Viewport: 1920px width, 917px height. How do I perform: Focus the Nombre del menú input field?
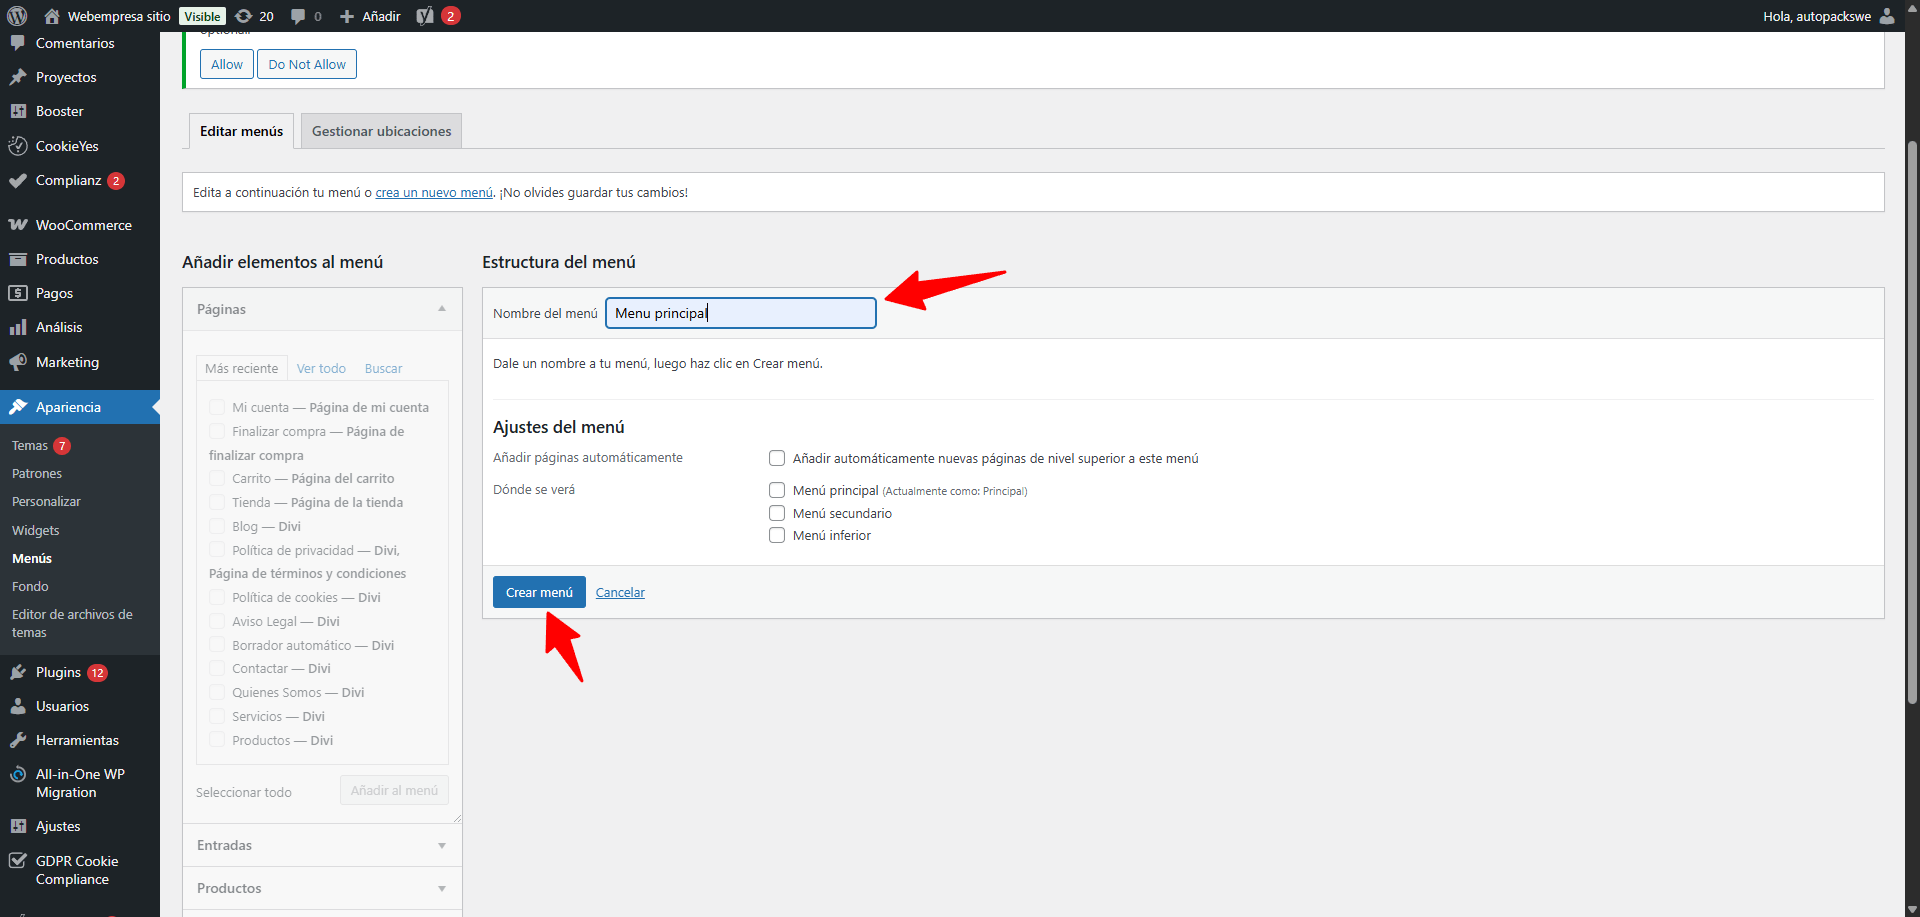[x=741, y=313]
